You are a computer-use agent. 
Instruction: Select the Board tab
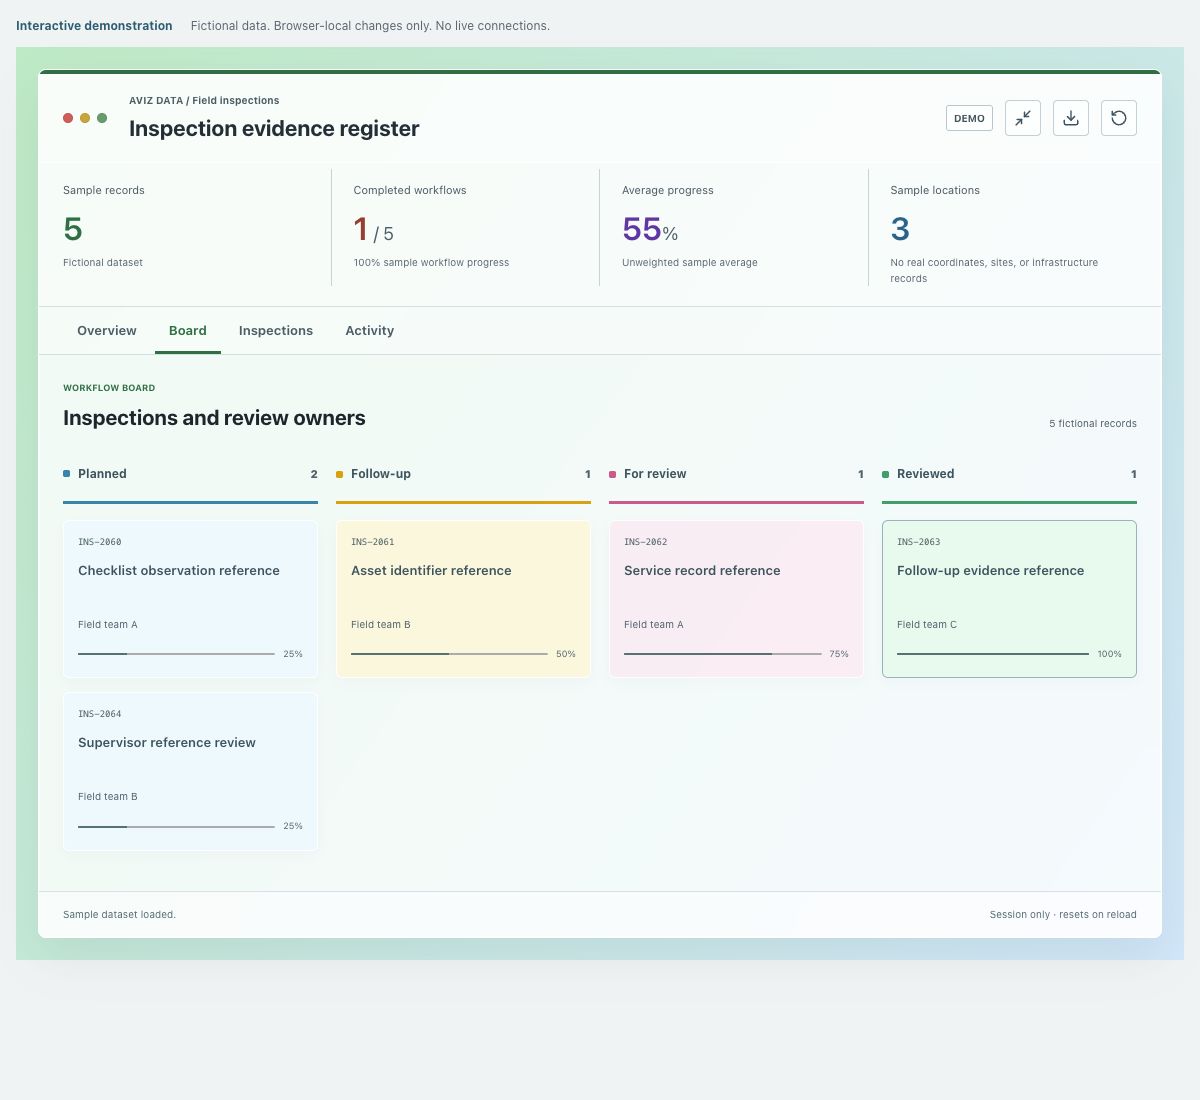[x=188, y=331]
